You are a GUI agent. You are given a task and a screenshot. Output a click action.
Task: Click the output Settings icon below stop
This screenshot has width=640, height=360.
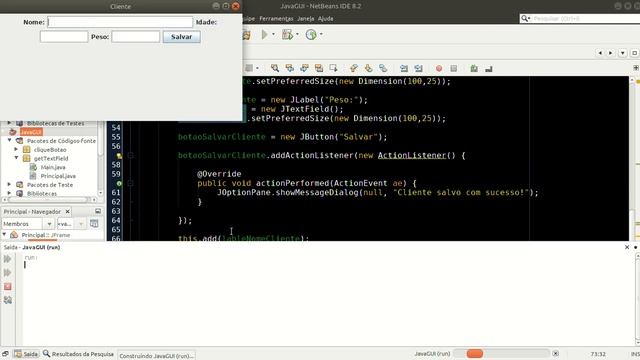[x=7, y=300]
